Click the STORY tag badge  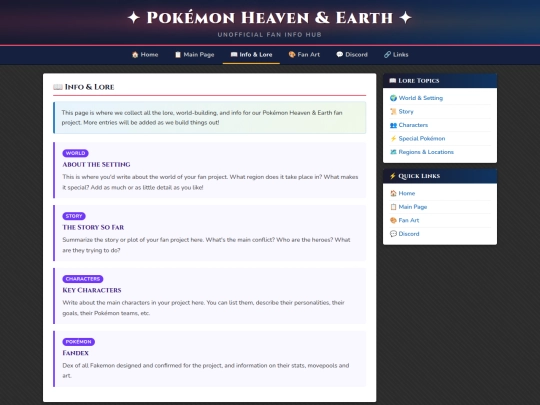pos(74,216)
